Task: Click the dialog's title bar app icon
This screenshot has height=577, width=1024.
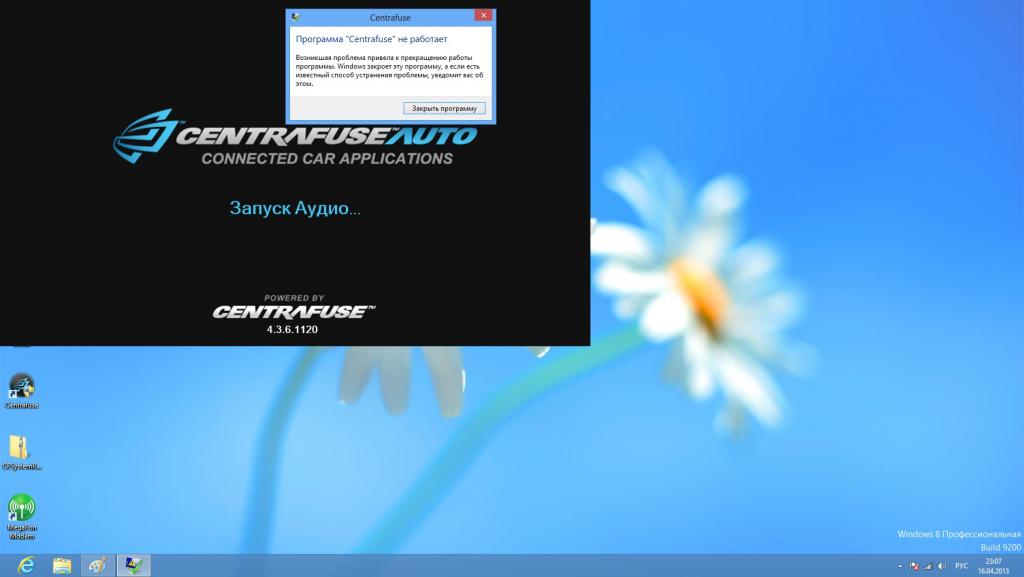Action: click(294, 17)
